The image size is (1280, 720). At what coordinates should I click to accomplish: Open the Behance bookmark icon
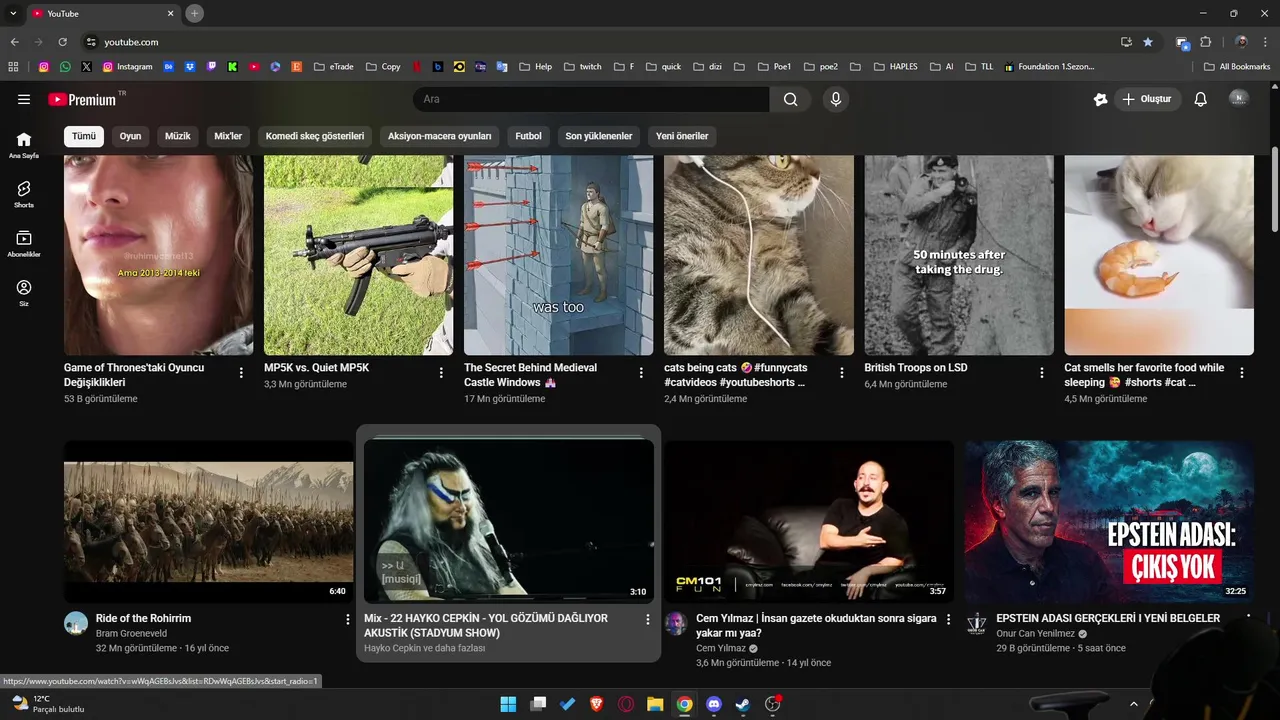[x=169, y=67]
